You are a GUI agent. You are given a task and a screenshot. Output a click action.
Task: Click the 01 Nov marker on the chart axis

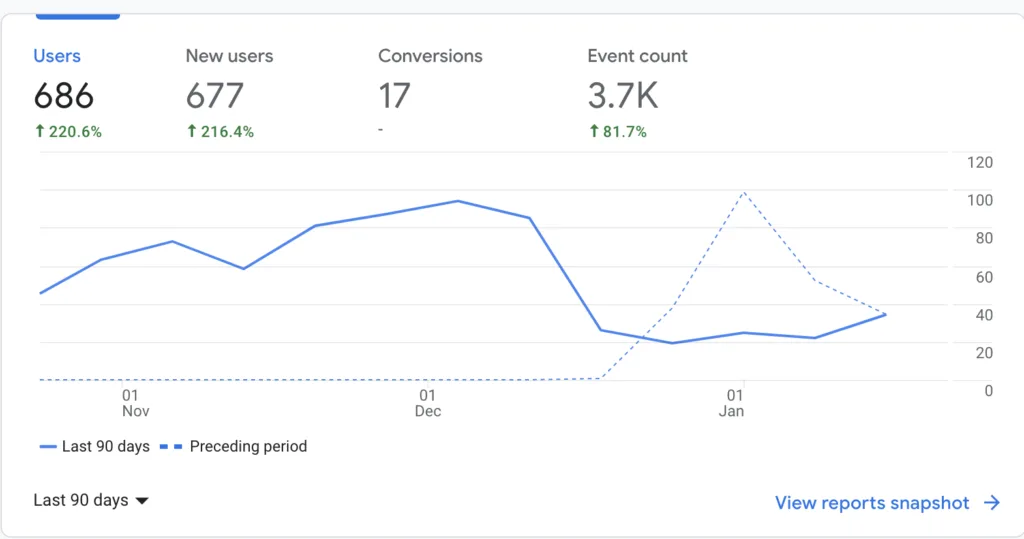coord(135,403)
